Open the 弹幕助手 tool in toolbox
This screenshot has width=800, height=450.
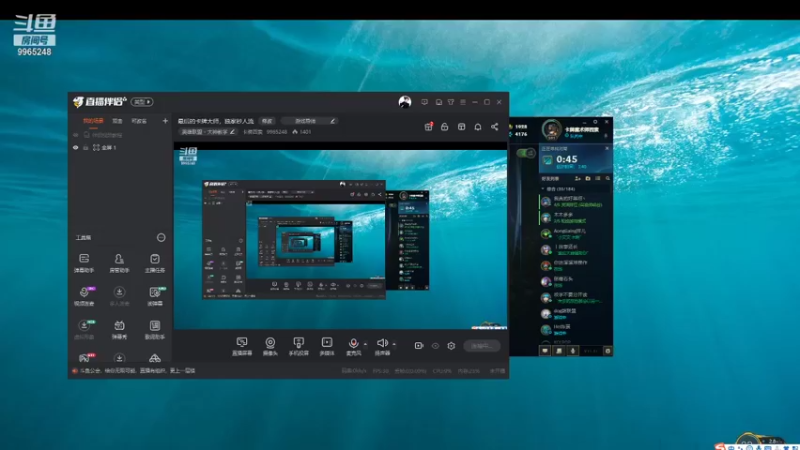84,263
